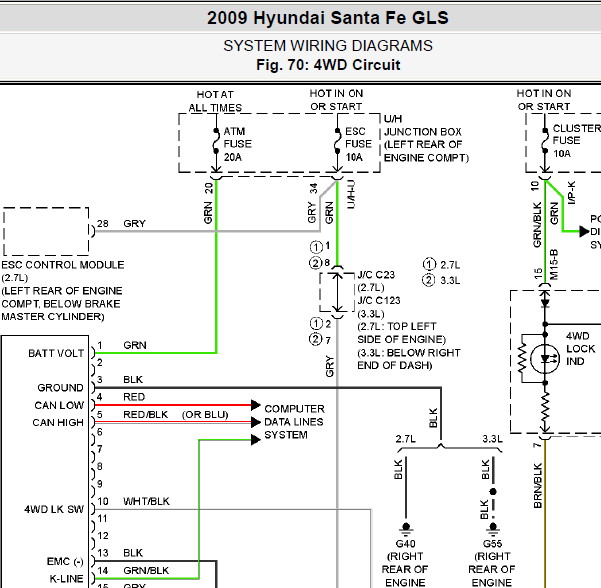This screenshot has height=588, width=601.
Task: Click the J/C C23 joint connector box
Action: (337, 292)
